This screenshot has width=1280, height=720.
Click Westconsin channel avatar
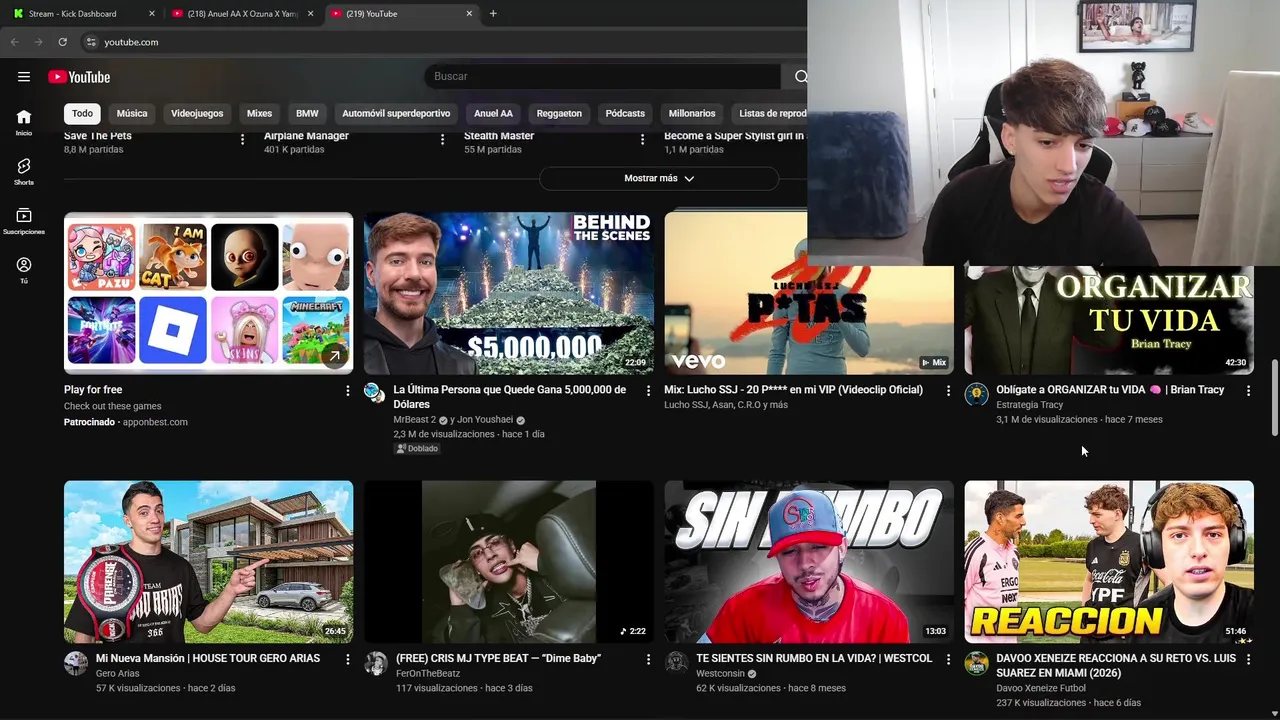tap(676, 663)
